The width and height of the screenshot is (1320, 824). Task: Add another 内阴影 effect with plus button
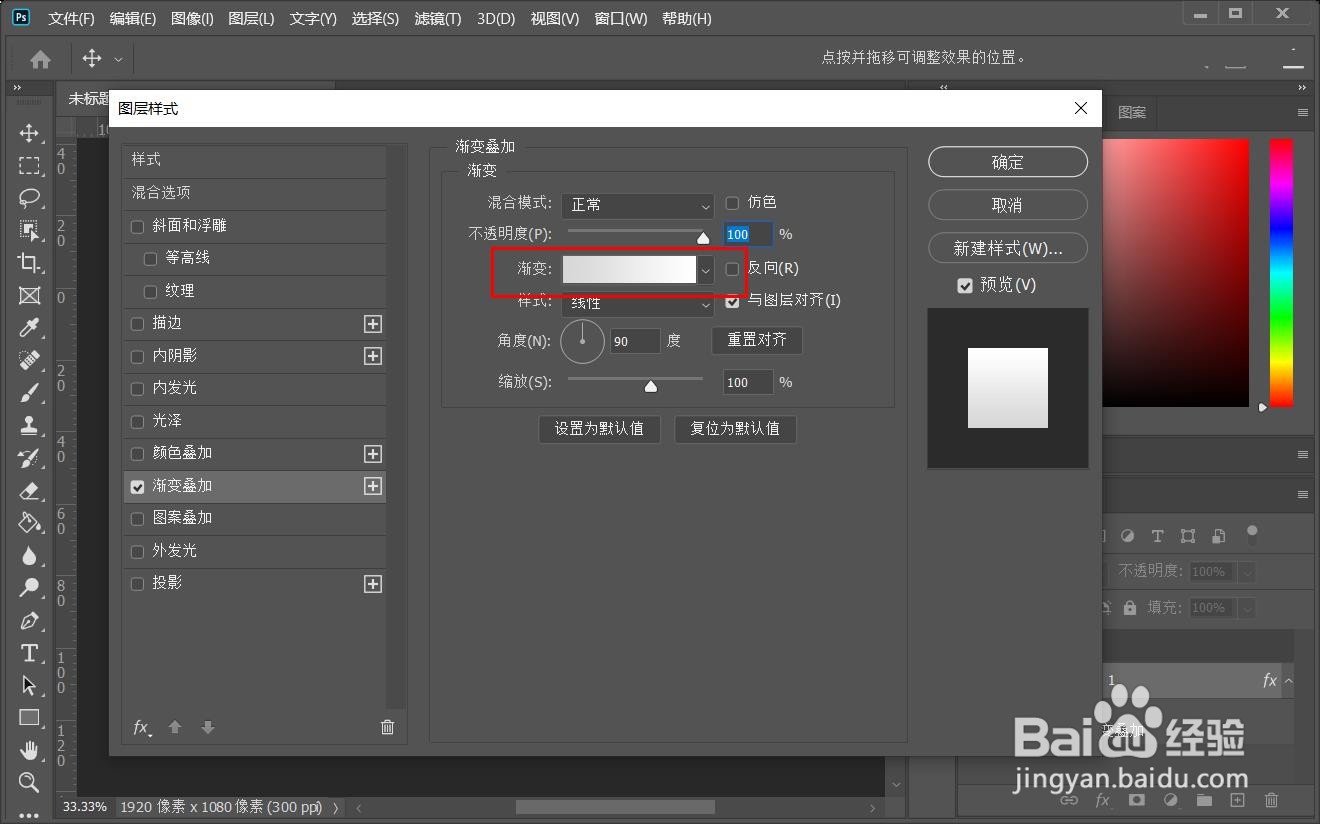pyautogui.click(x=373, y=356)
